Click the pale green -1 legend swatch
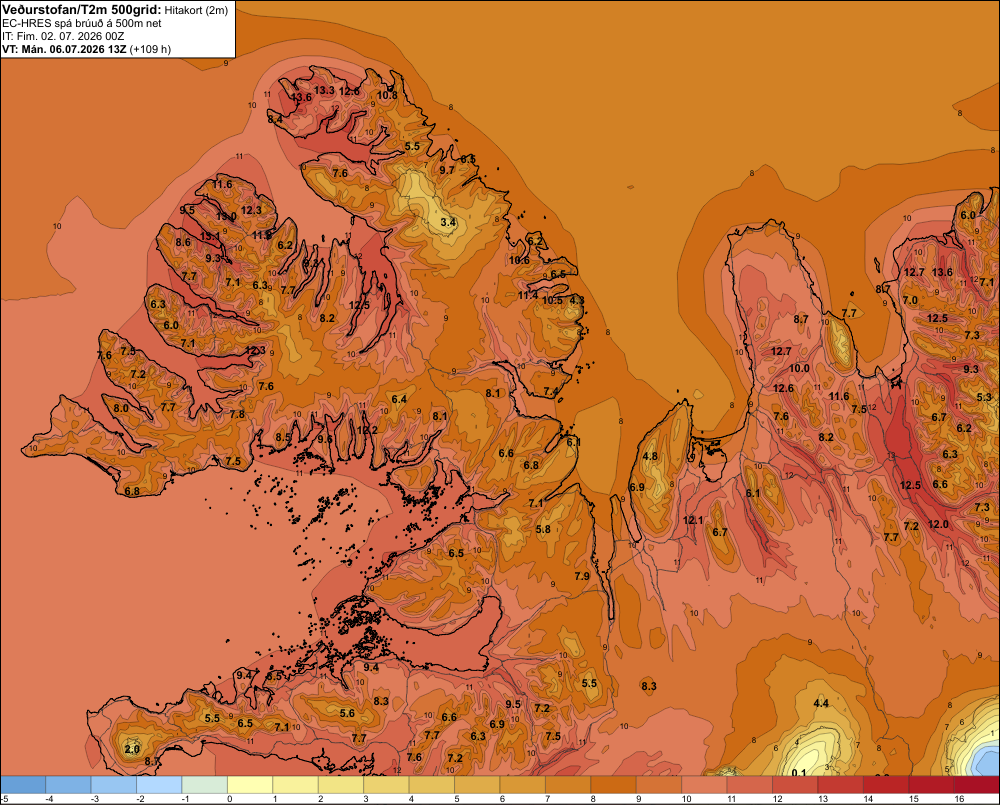The height and width of the screenshot is (805, 1000). tap(204, 784)
